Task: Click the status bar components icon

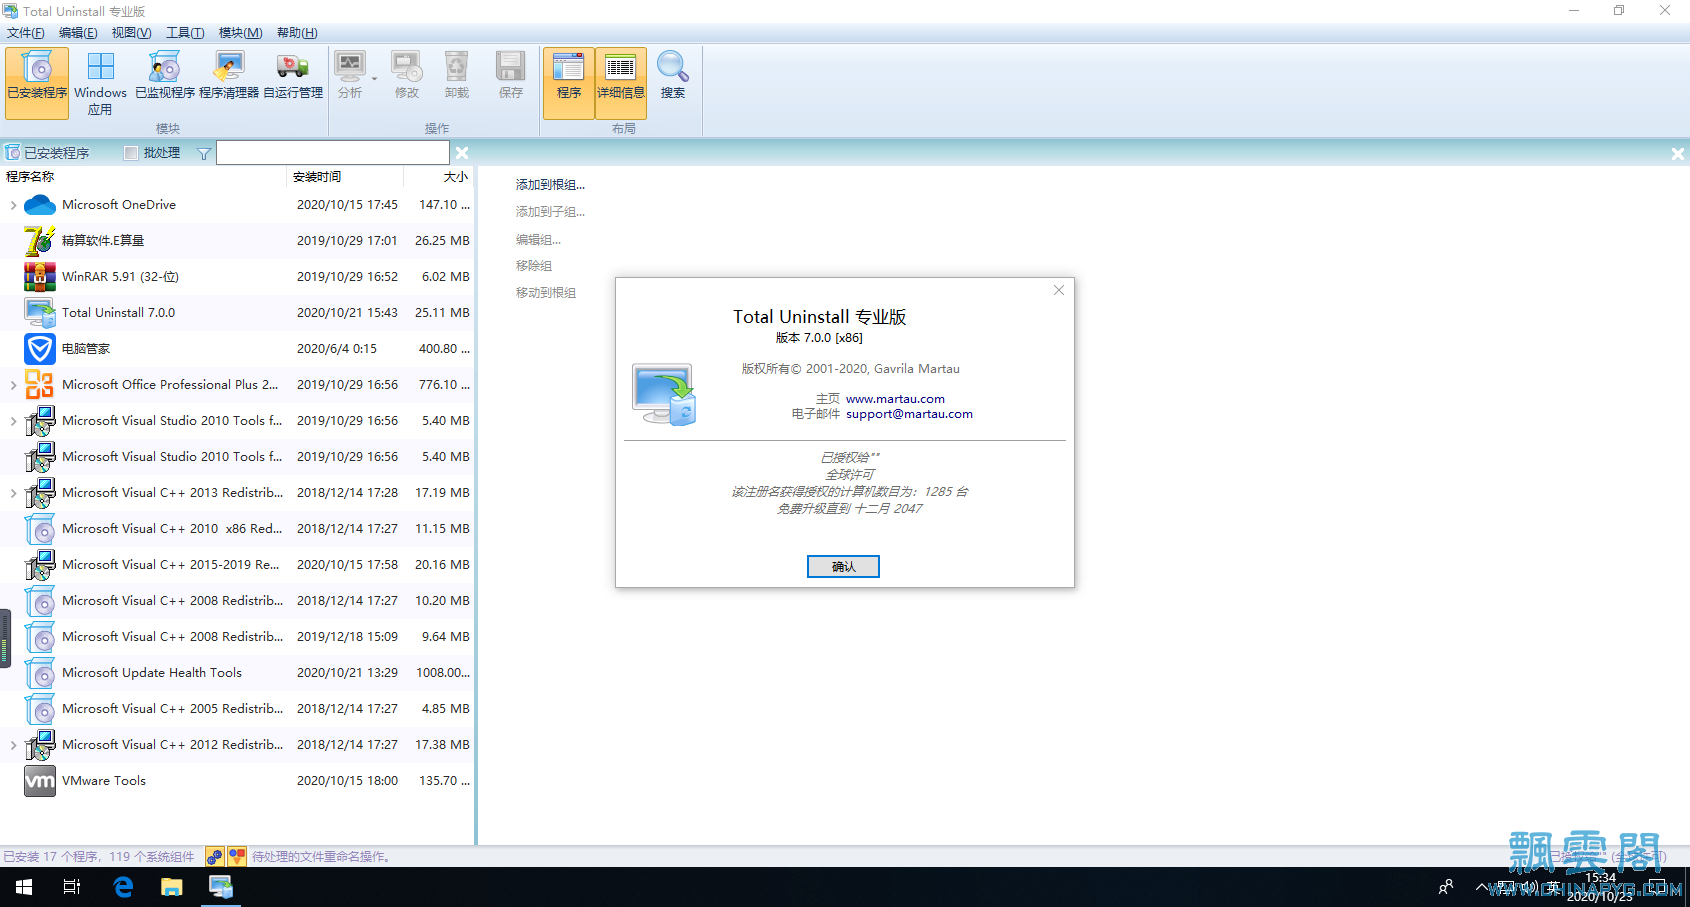Action: (215, 856)
